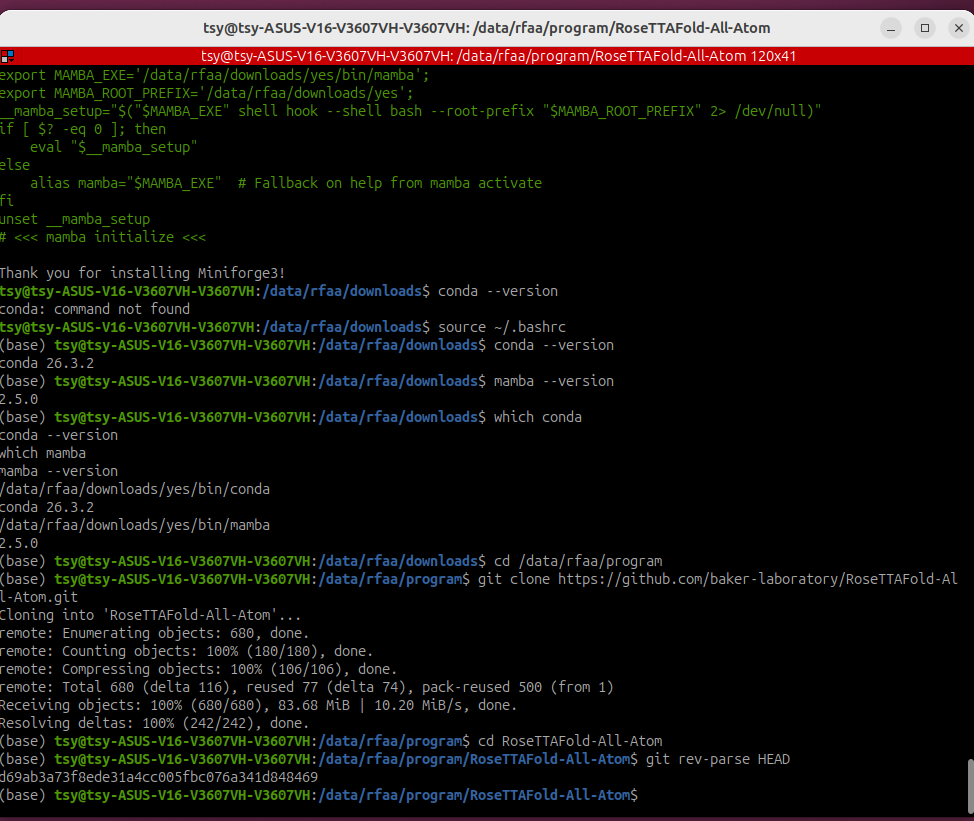Click the commit hash d69ab3a73f8ede31a4cc005fbc076a341d848469
974x821 pixels.
pos(158,777)
